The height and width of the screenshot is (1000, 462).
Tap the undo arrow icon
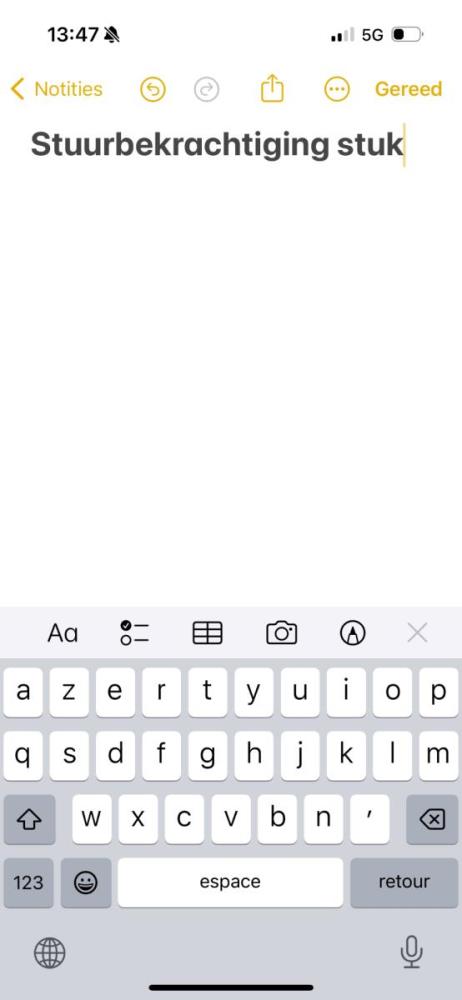pyautogui.click(x=153, y=89)
